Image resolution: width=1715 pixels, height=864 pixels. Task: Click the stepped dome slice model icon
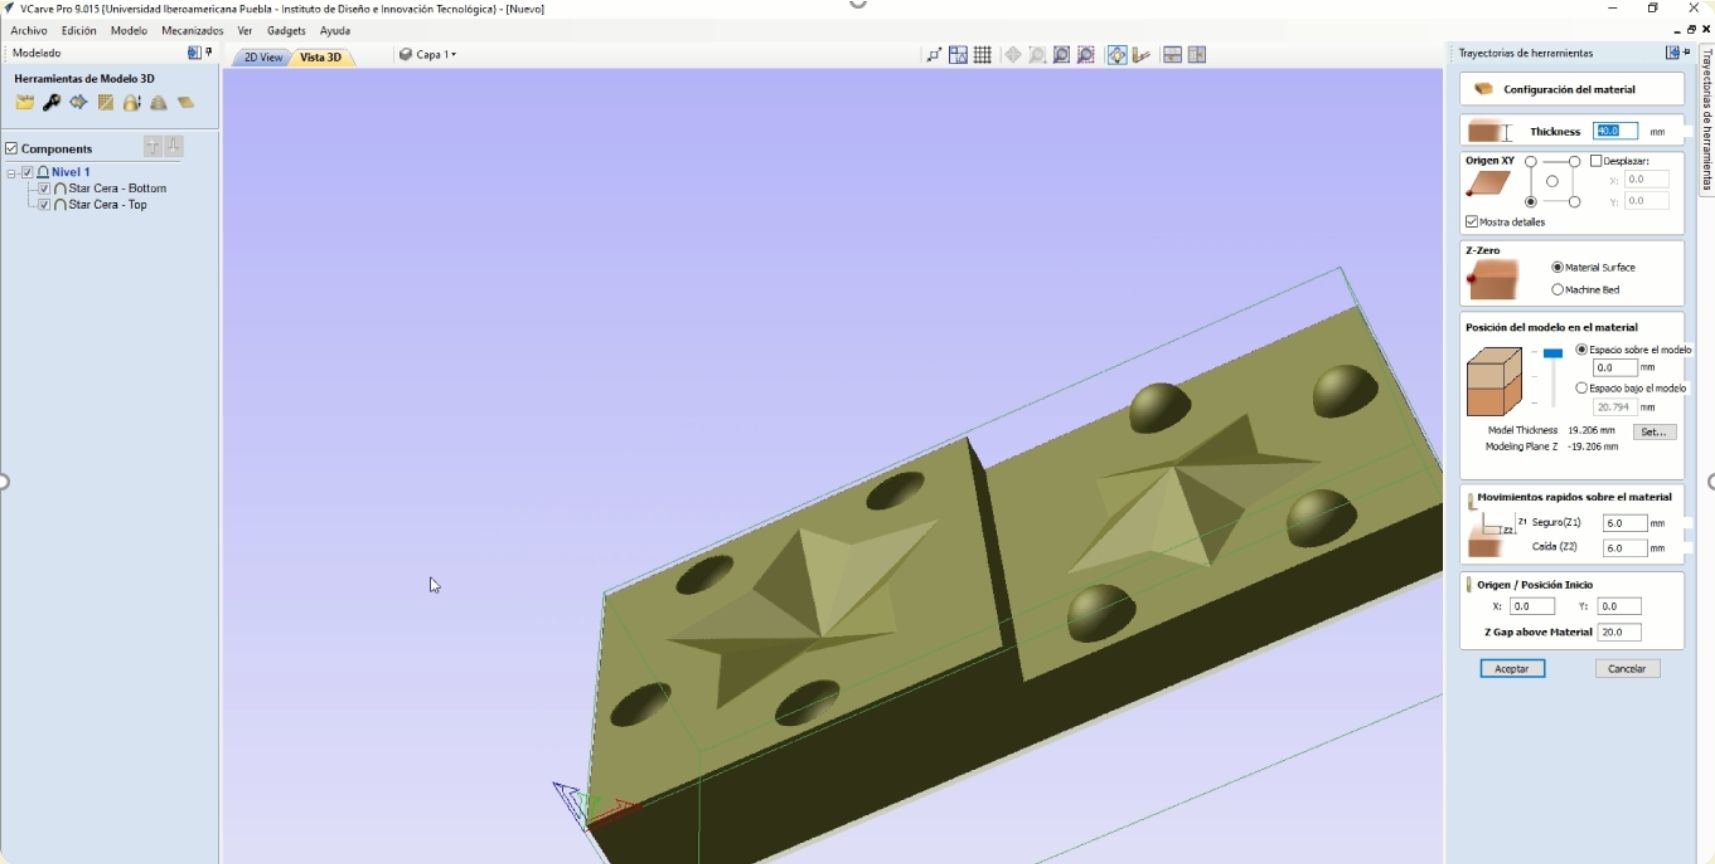158,102
